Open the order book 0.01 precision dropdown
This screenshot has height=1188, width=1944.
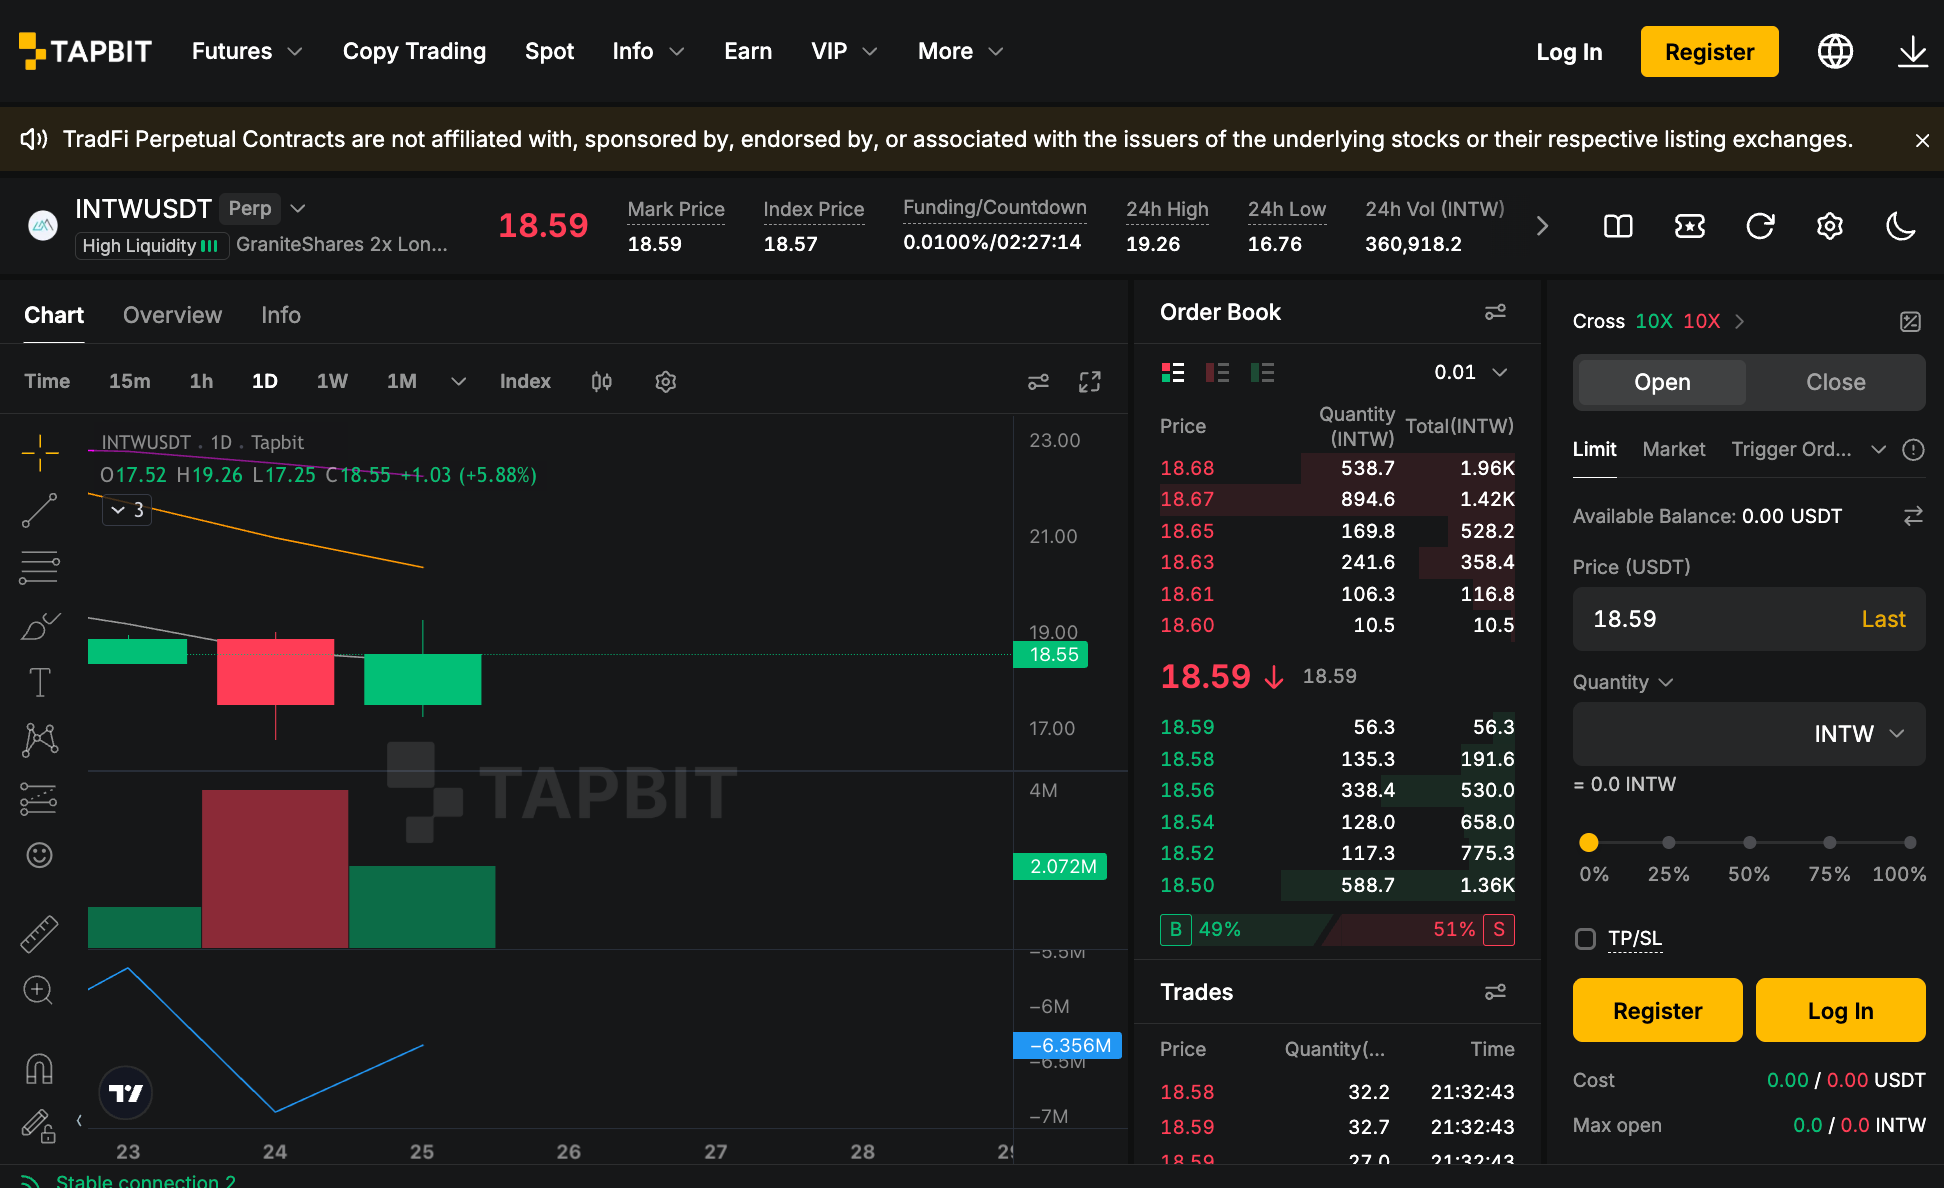[1470, 372]
